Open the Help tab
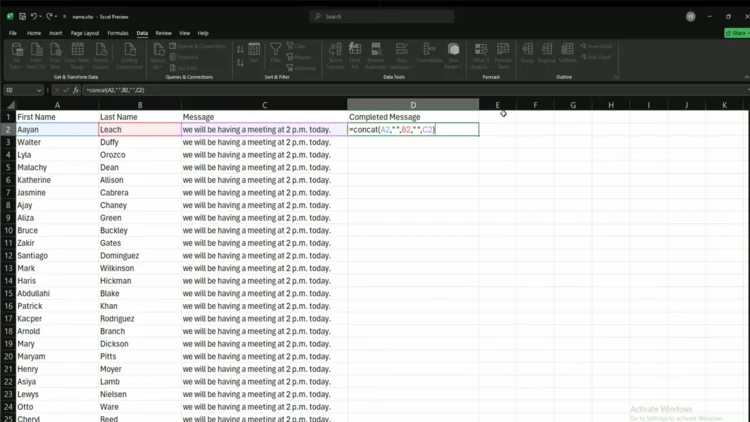This screenshot has width=750, height=422. pos(203,33)
